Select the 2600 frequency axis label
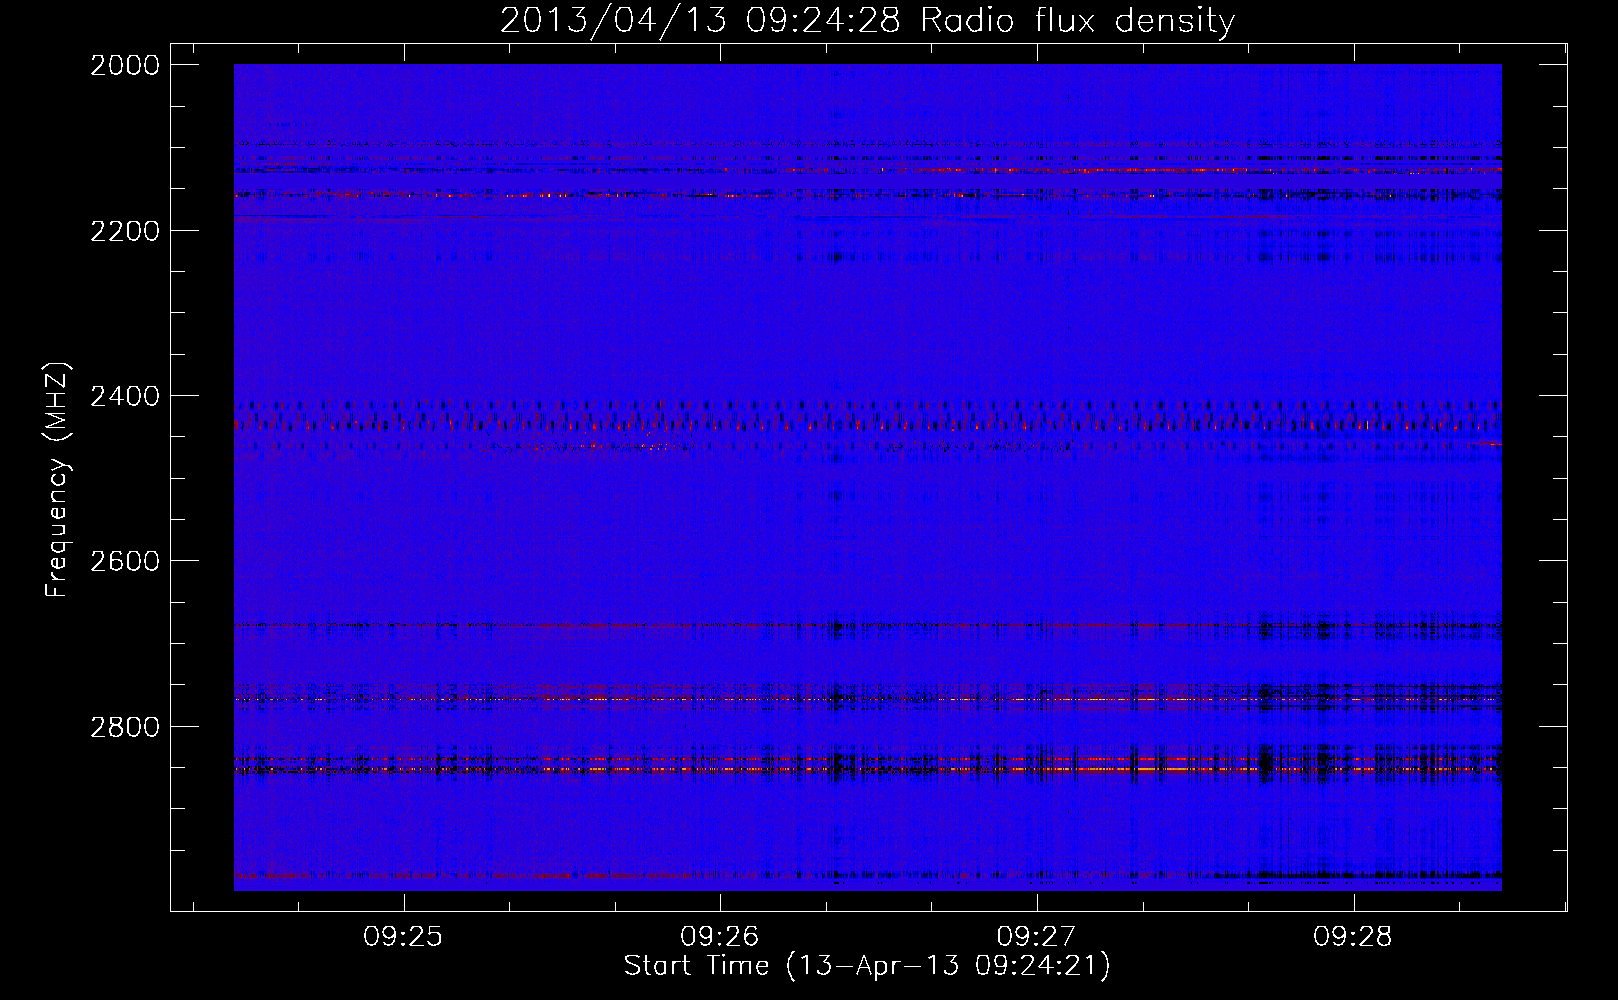The image size is (1618, 1000). point(125,561)
